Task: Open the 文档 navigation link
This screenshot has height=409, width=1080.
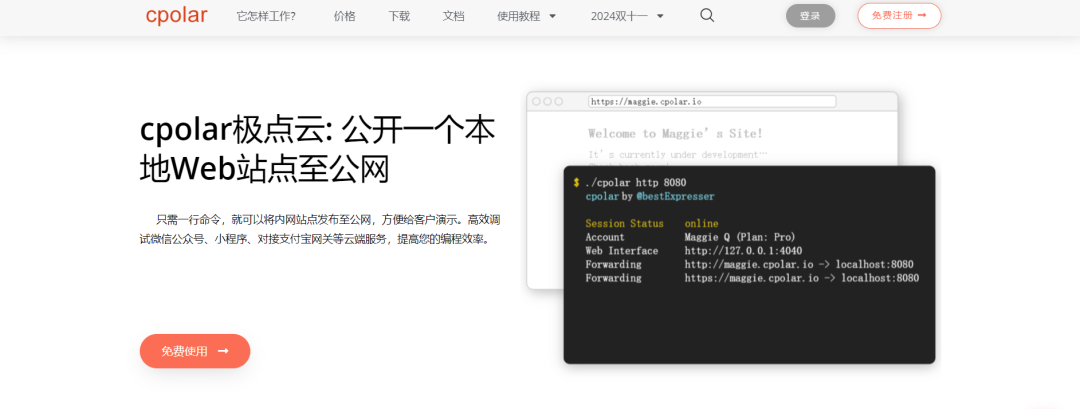Action: coord(453,16)
